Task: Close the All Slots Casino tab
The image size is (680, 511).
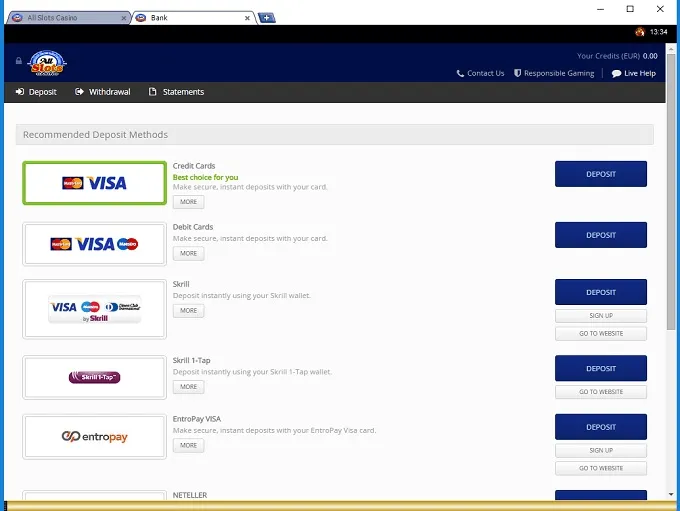Action: [x=124, y=18]
